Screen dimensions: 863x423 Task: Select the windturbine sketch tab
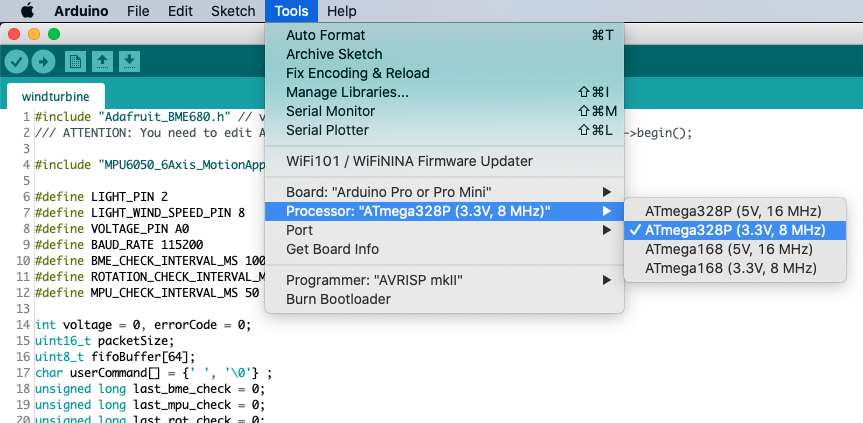(56, 97)
